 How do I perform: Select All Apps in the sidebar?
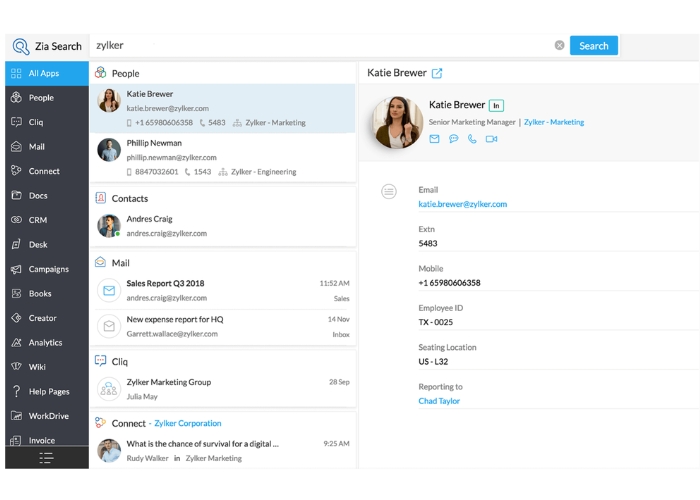click(x=47, y=73)
